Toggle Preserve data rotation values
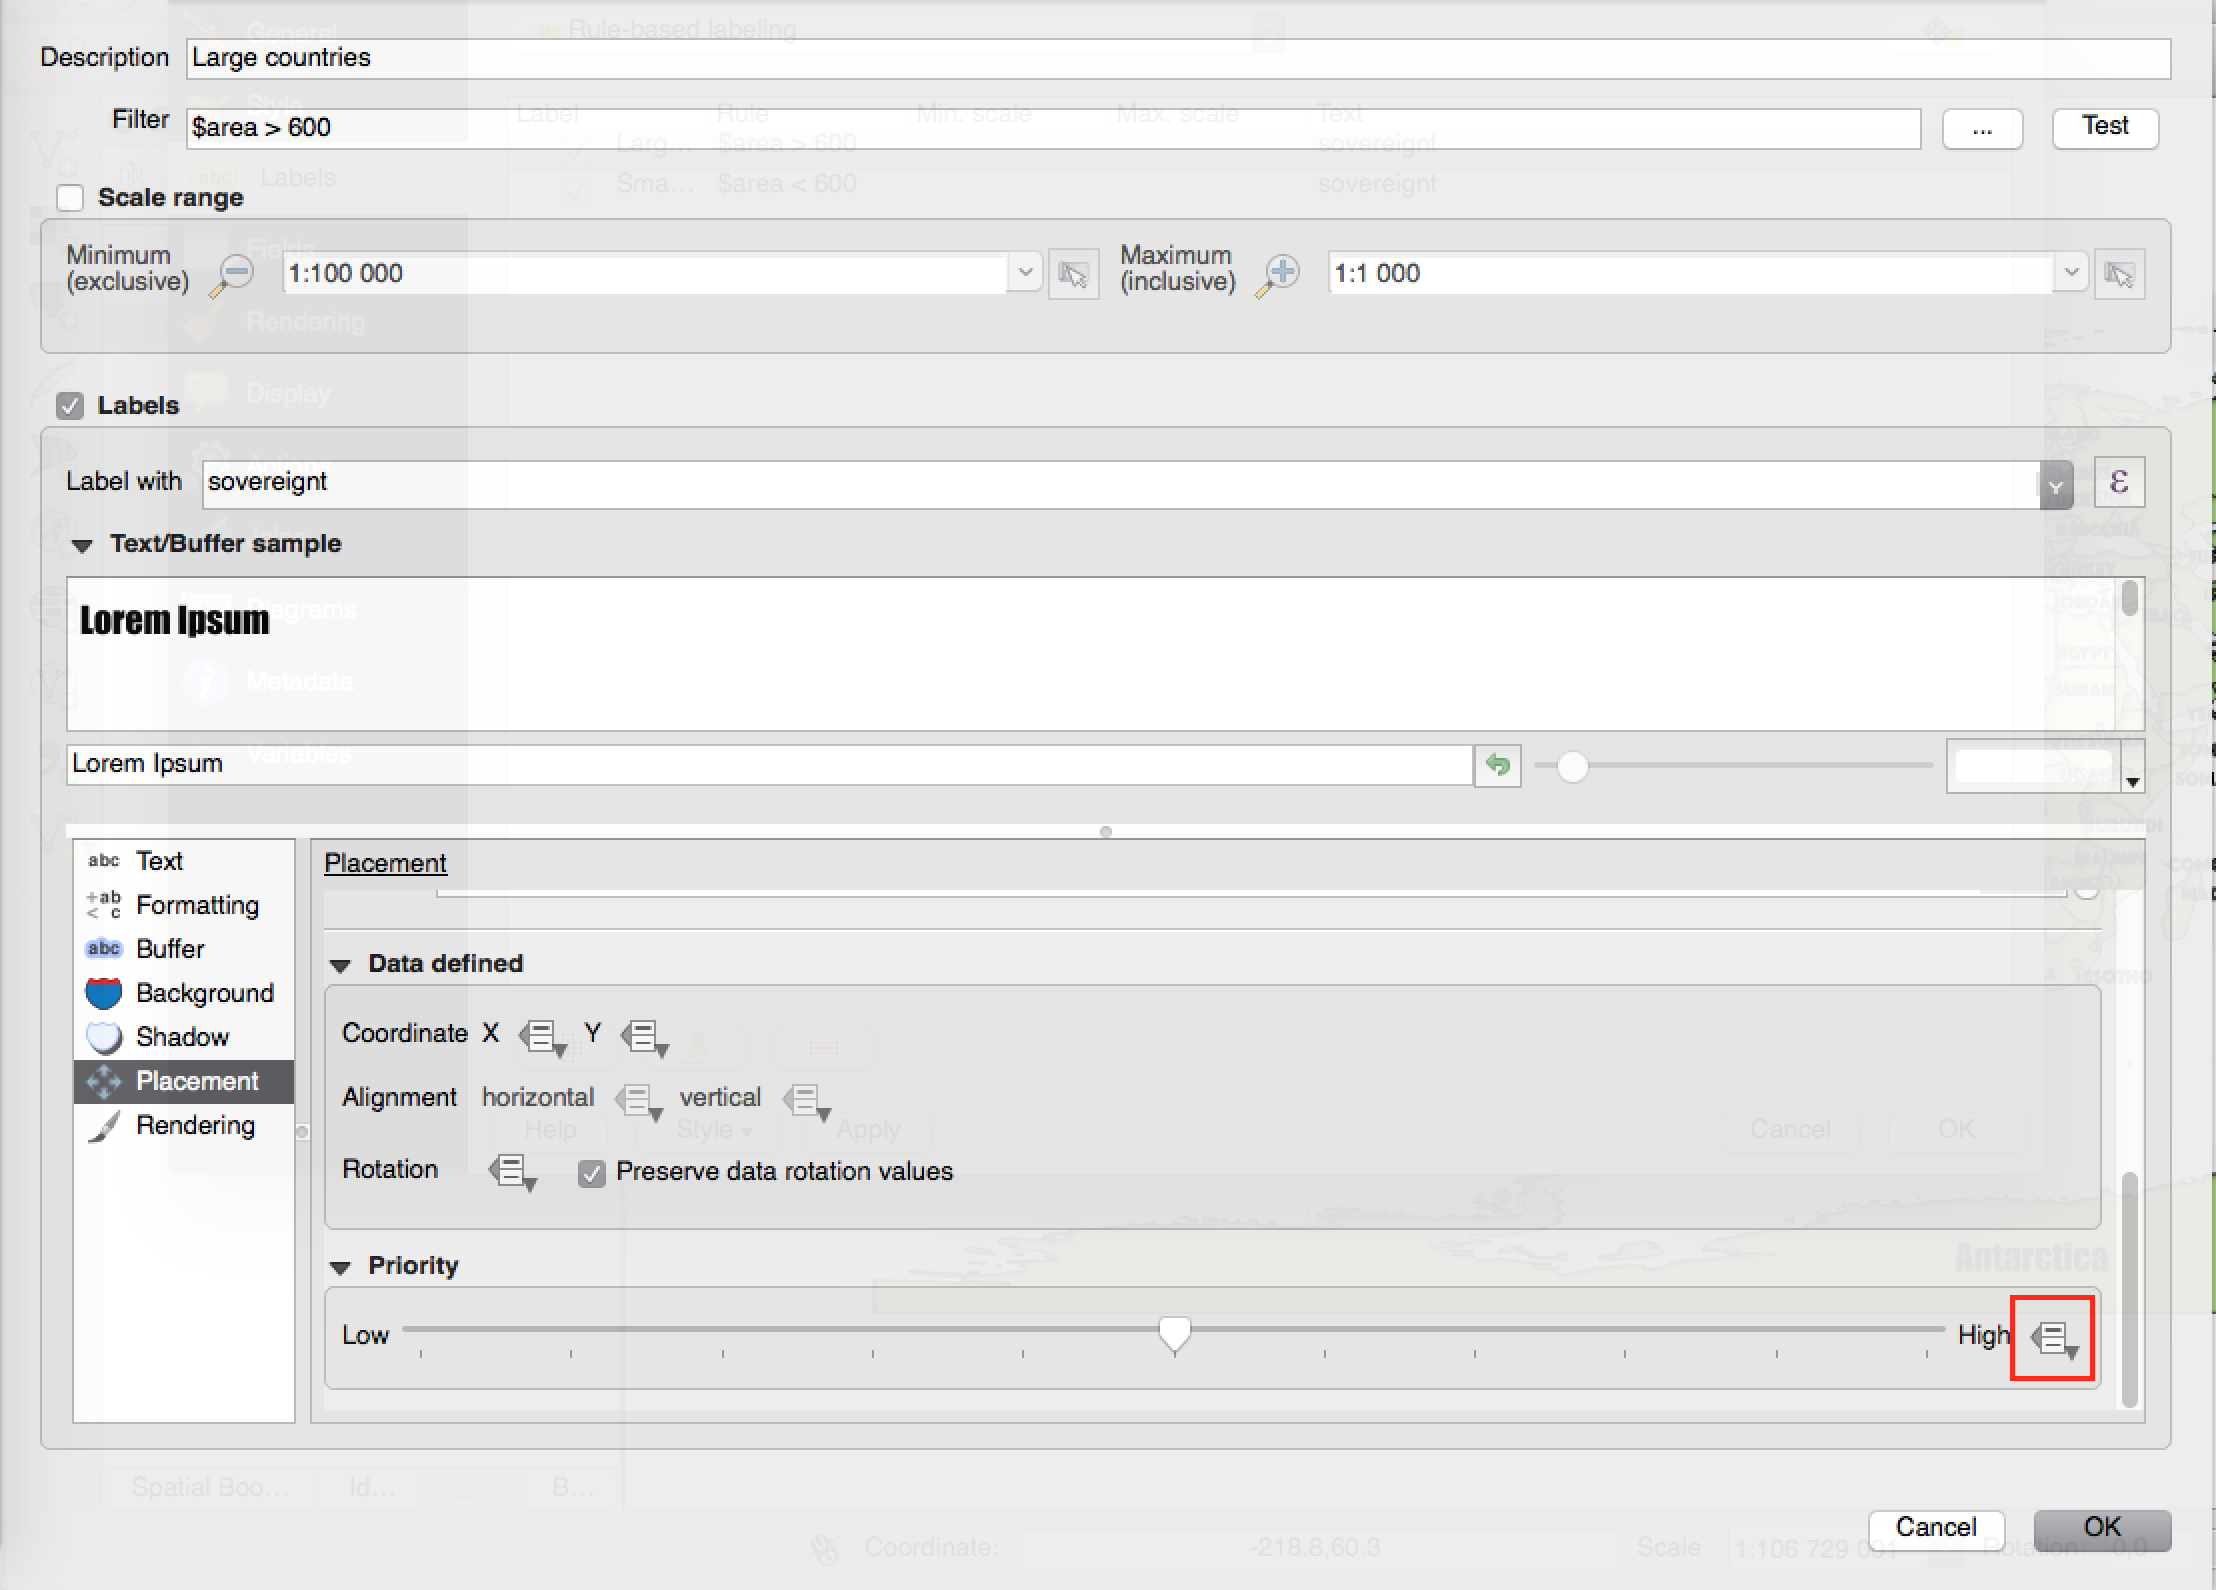The height and width of the screenshot is (1590, 2216). pos(592,1173)
